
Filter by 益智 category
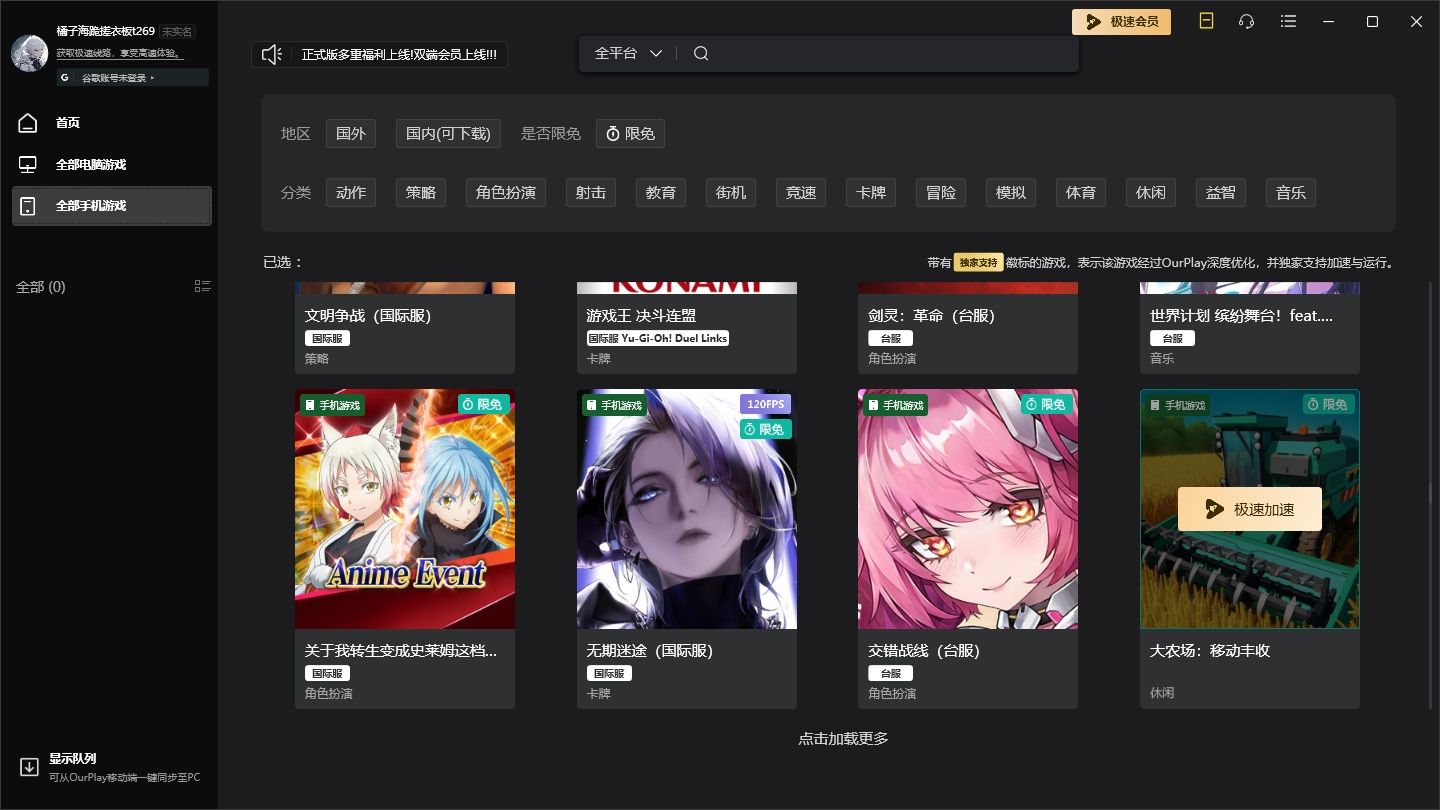coord(1221,193)
